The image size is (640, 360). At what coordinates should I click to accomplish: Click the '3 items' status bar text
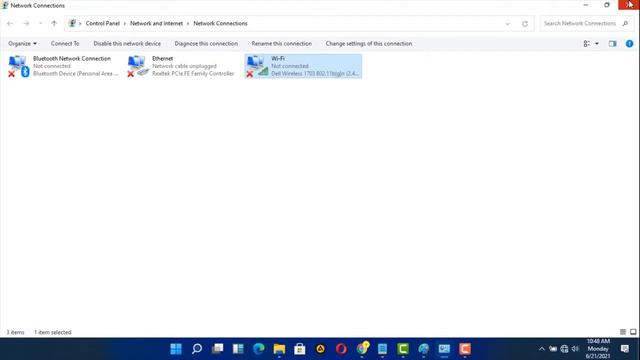tap(16, 332)
